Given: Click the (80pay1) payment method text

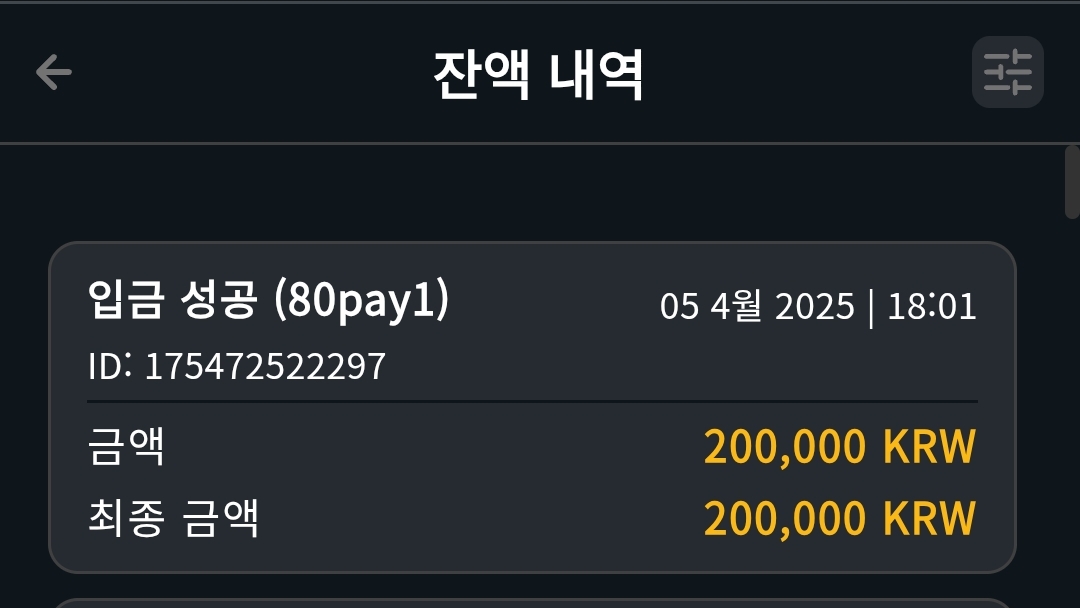Looking at the screenshot, I should coord(362,302).
